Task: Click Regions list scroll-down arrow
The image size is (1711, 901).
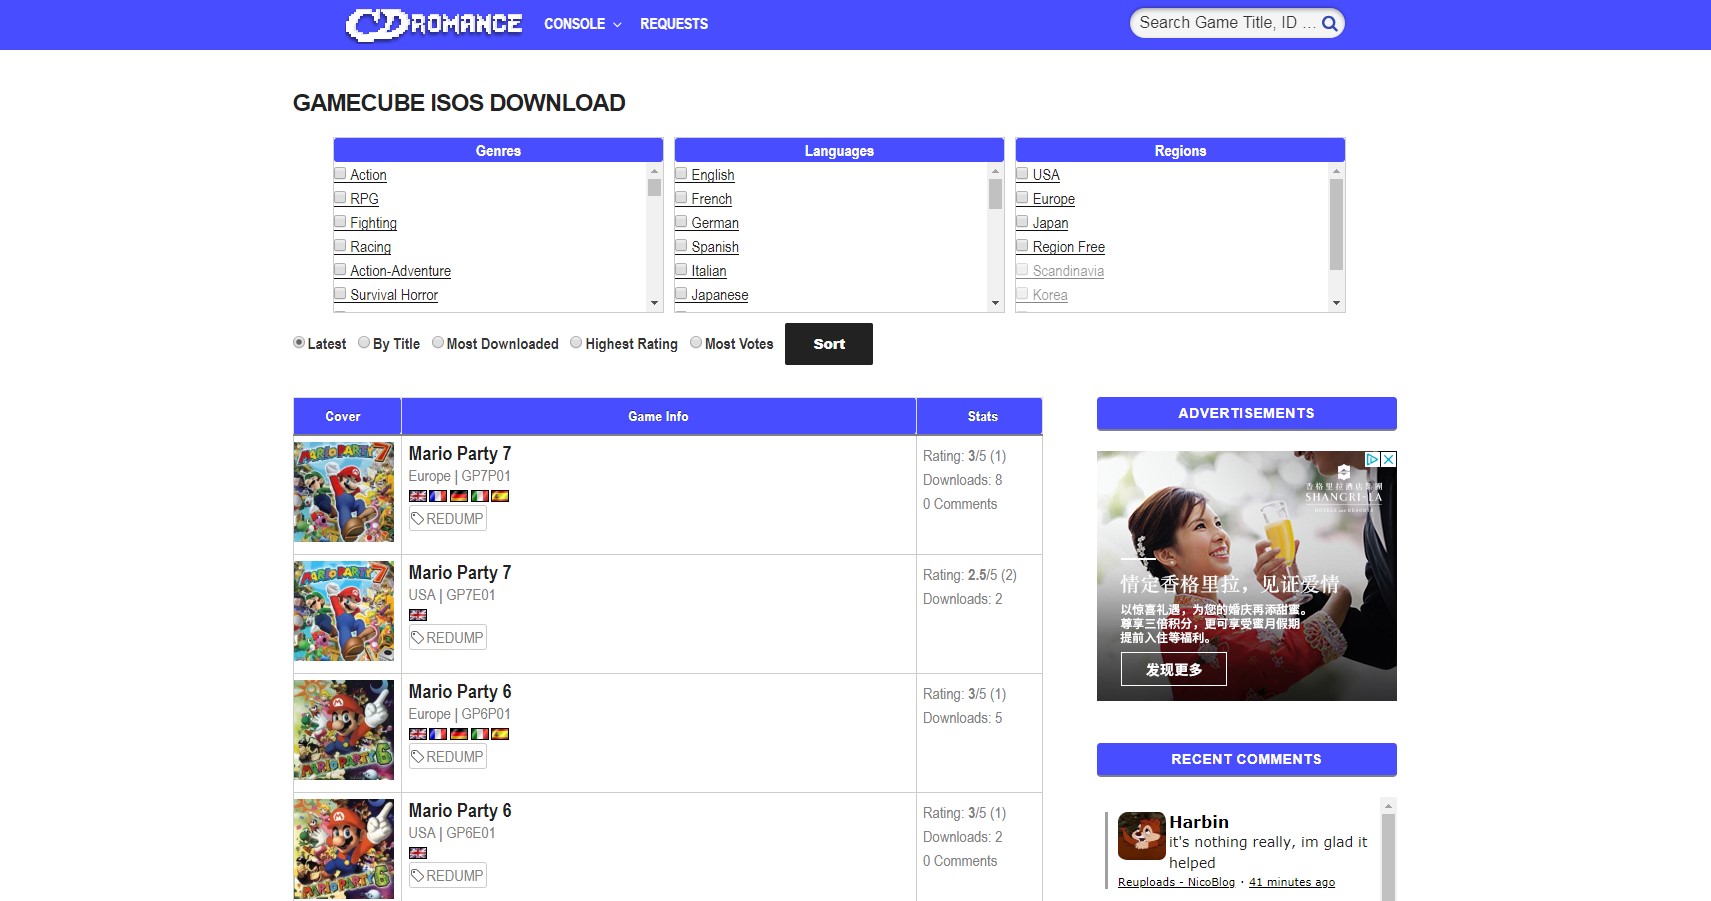Action: 1337,303
